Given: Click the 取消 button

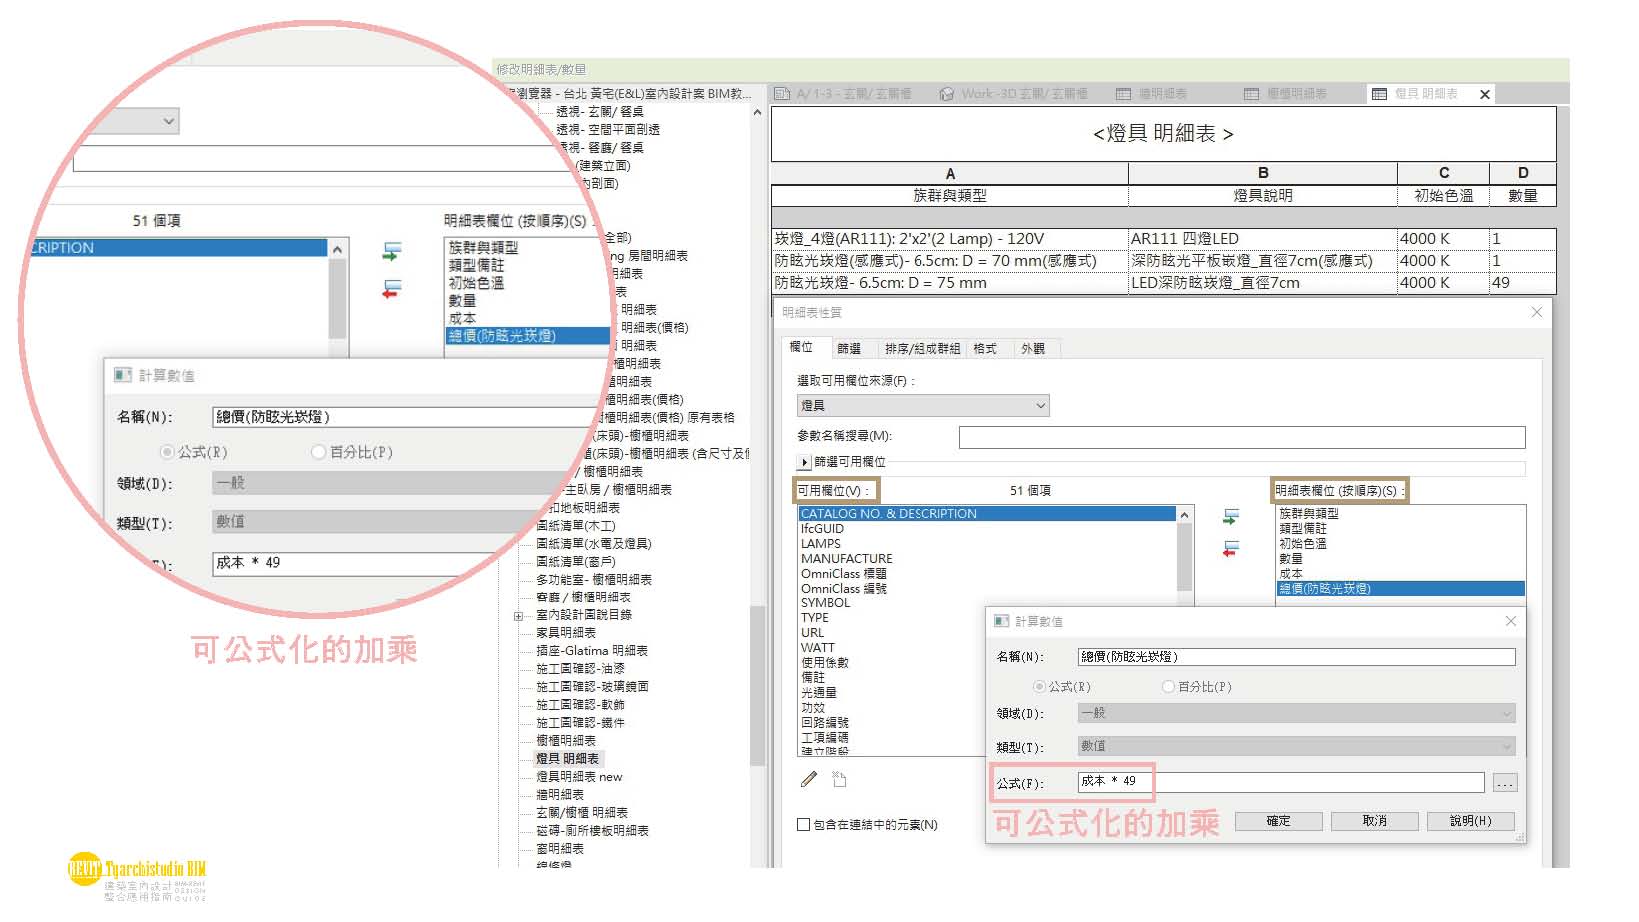Looking at the screenshot, I should pos(1374,821).
